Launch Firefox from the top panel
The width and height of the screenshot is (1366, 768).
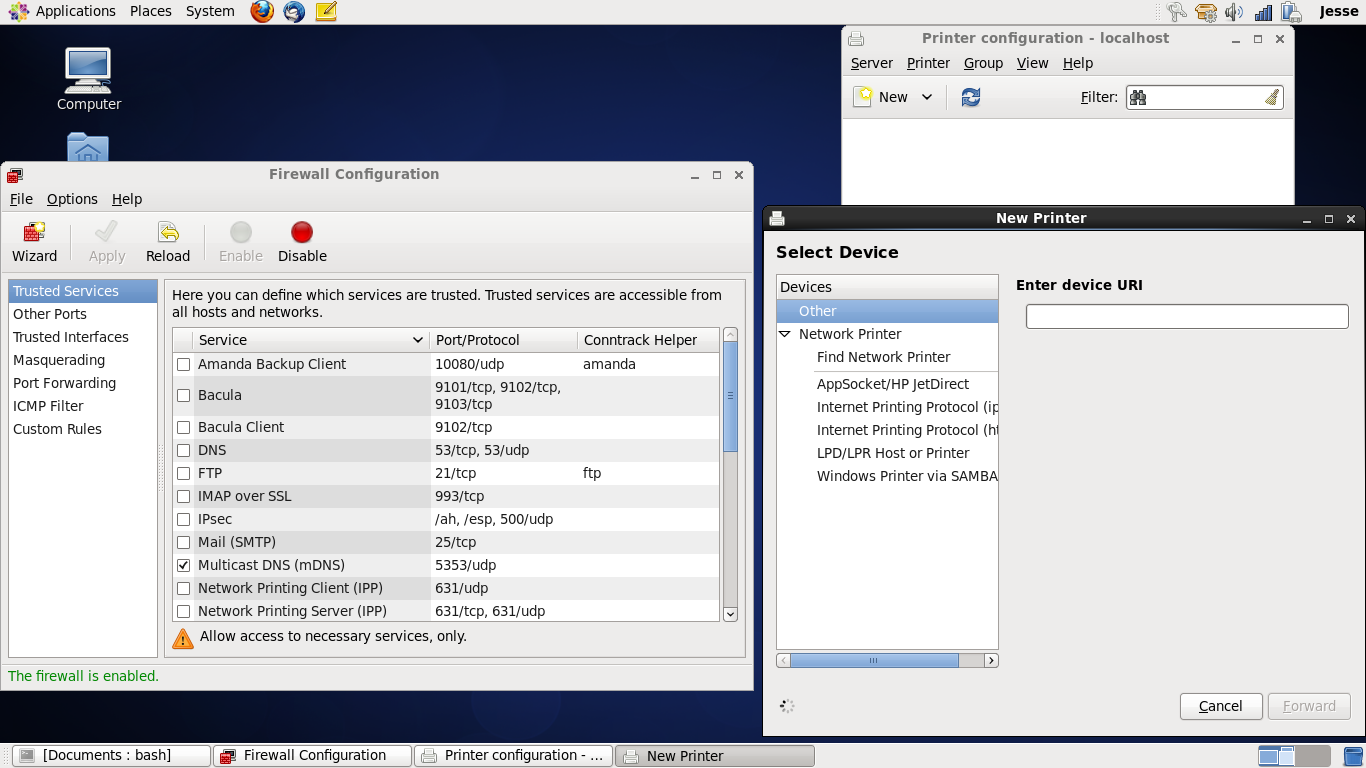click(262, 12)
